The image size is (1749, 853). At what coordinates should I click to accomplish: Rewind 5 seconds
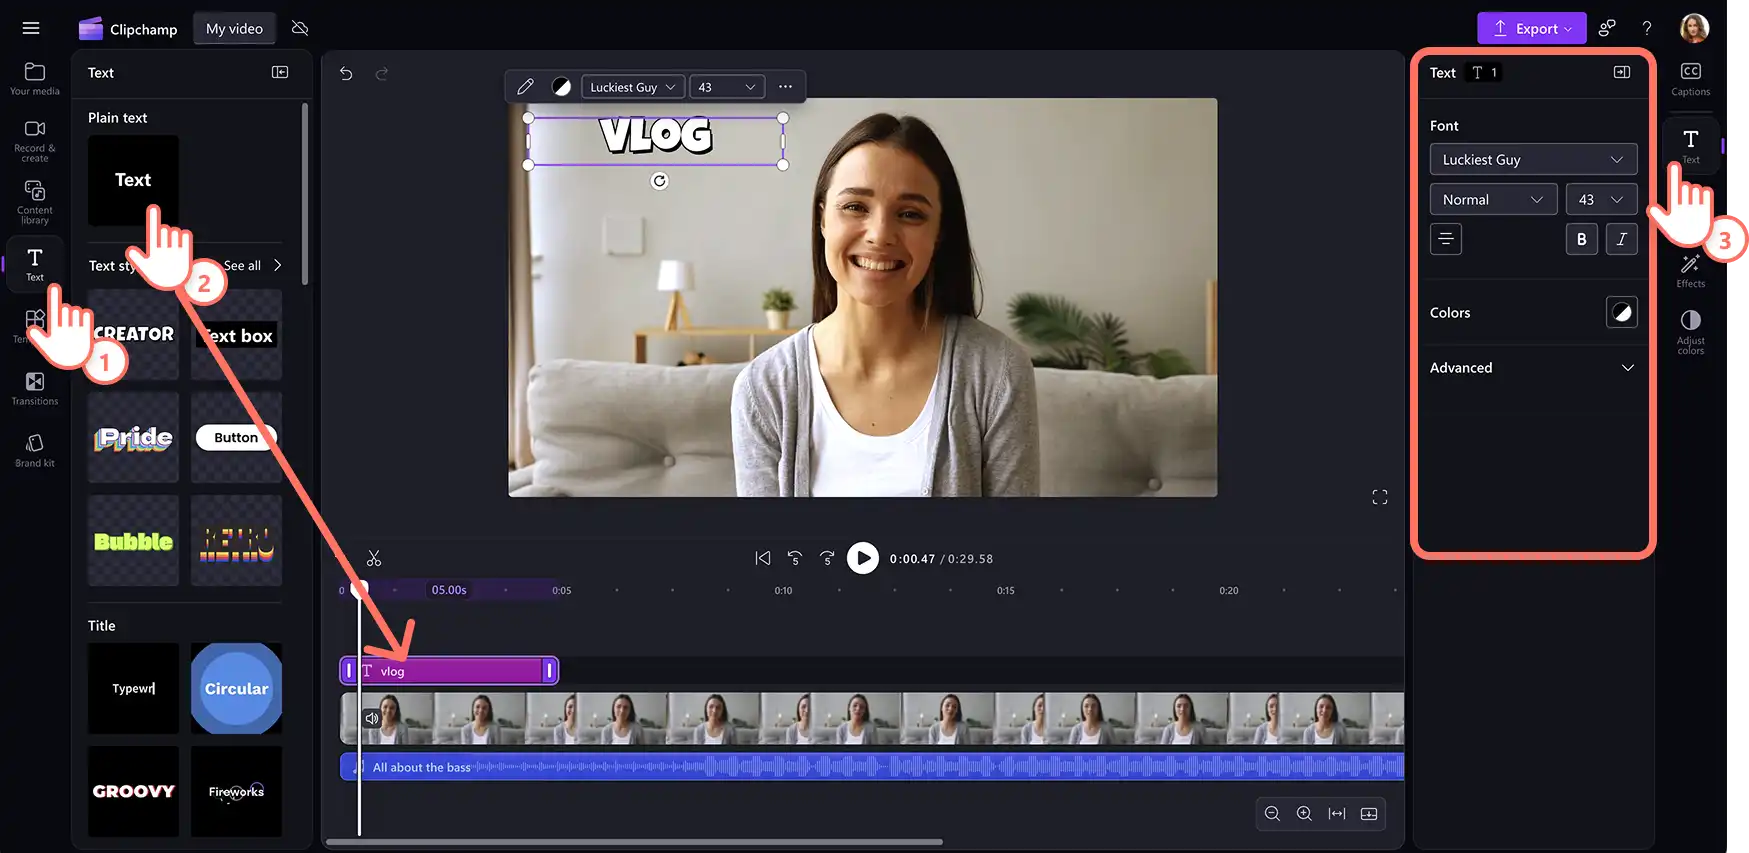795,558
